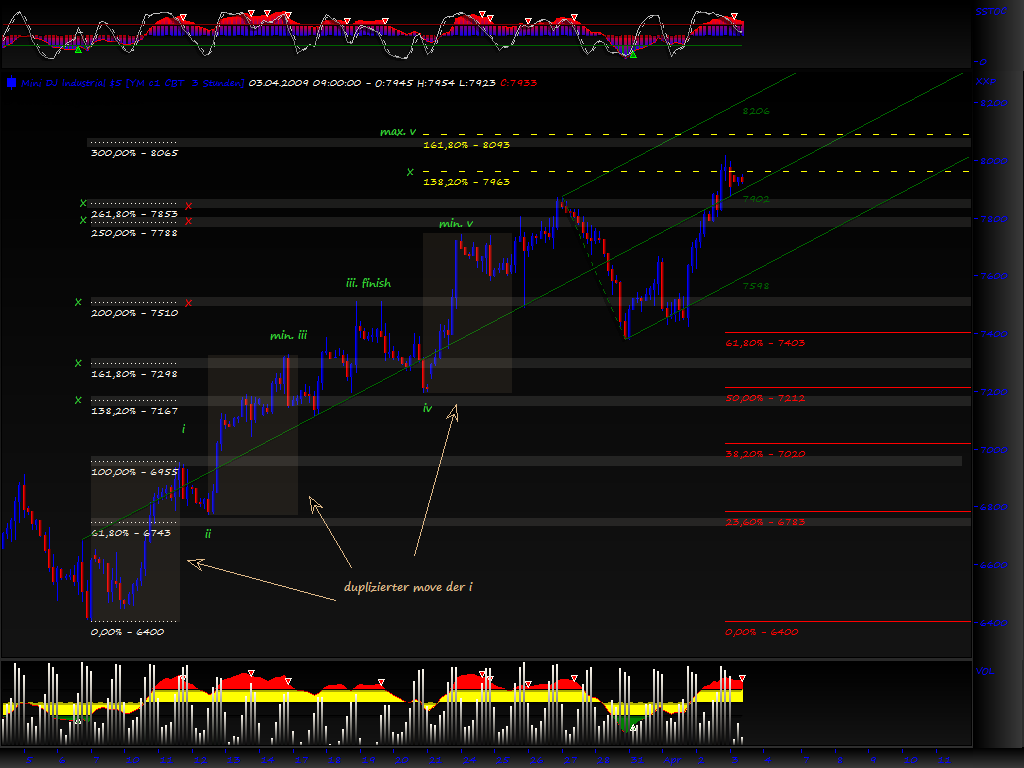Screen dimensions: 1024x768
Task: Click the green channel value 7598
Action: [756, 286]
